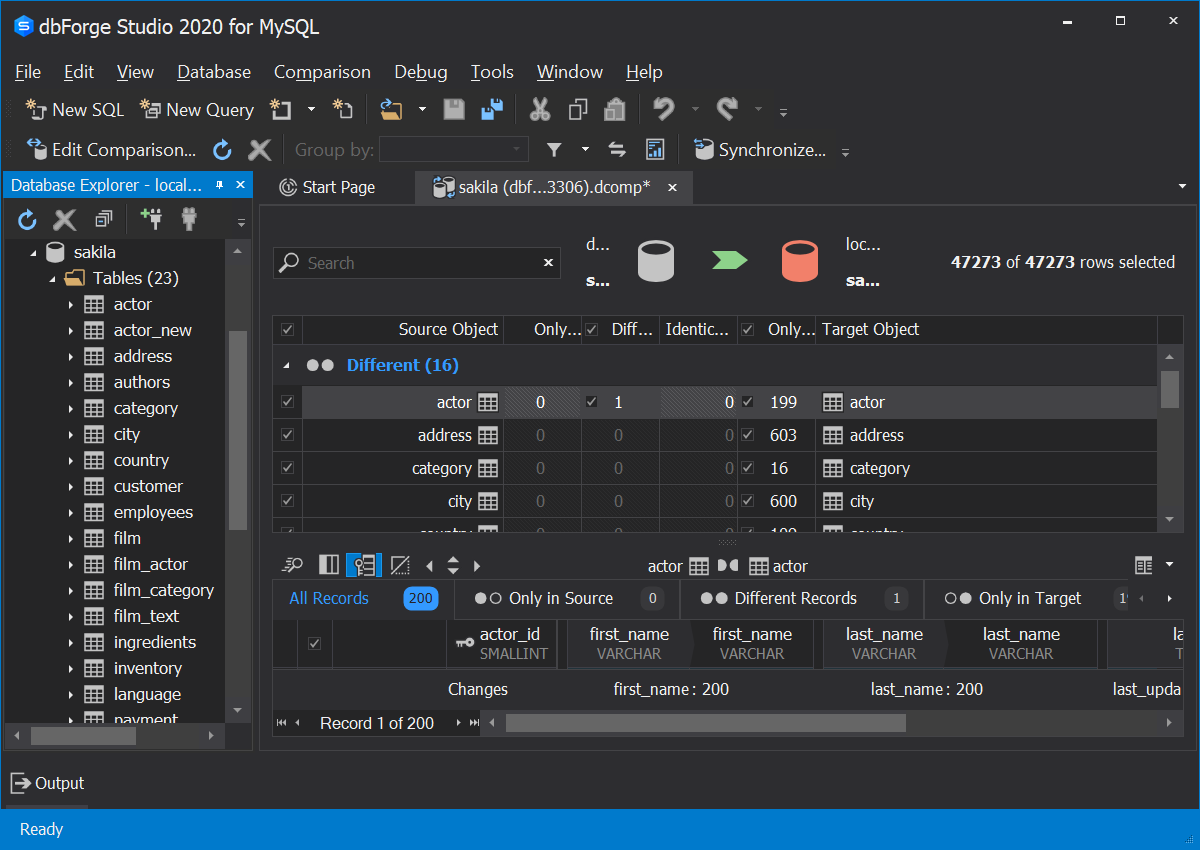This screenshot has height=850, width=1200.
Task: Click the Database Explorer vertical scrollbar
Action: (237, 429)
